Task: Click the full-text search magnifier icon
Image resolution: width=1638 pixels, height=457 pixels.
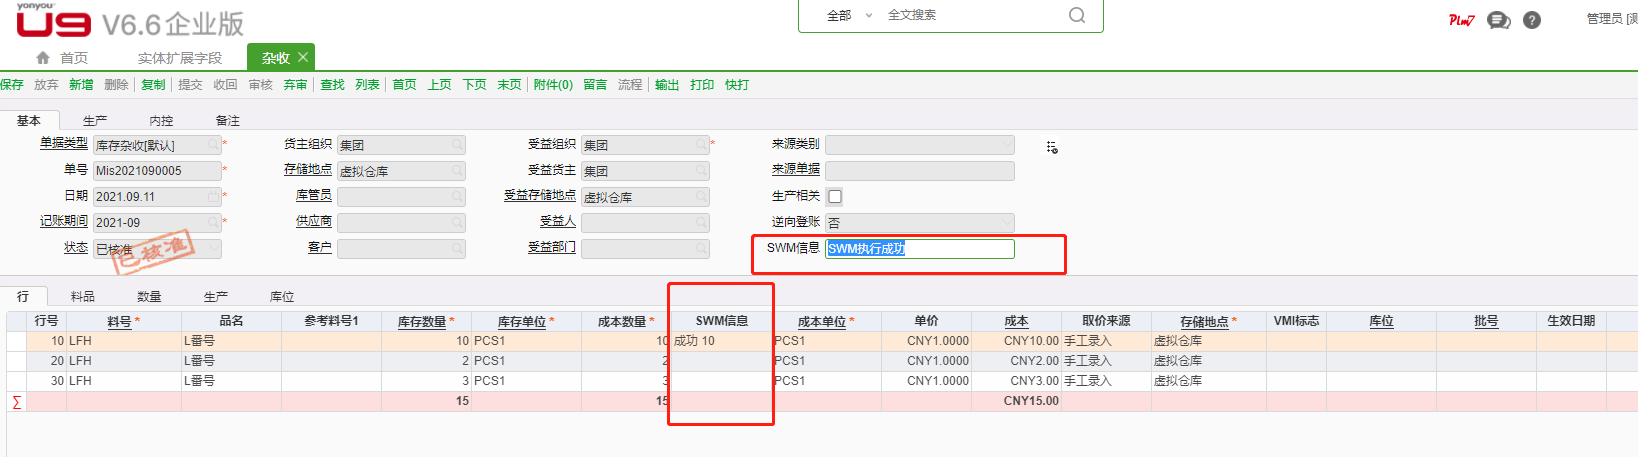Action: [1076, 15]
